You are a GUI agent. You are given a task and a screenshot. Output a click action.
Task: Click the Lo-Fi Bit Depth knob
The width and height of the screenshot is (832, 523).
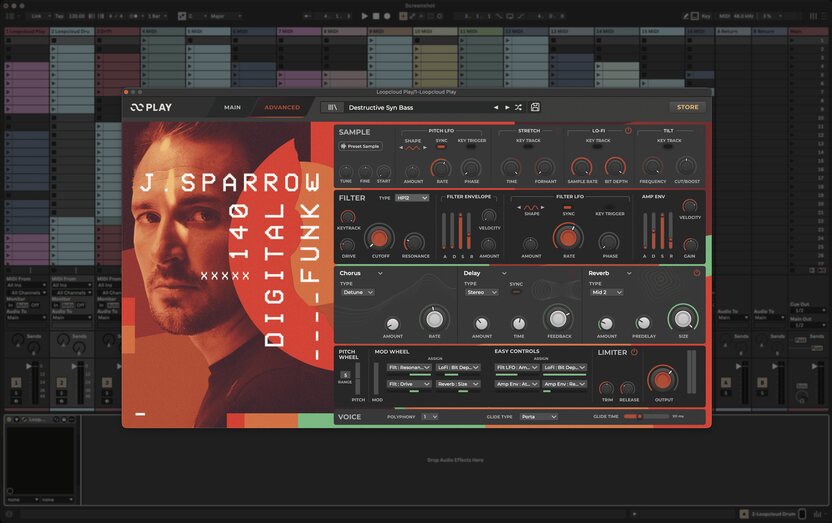[x=616, y=168]
